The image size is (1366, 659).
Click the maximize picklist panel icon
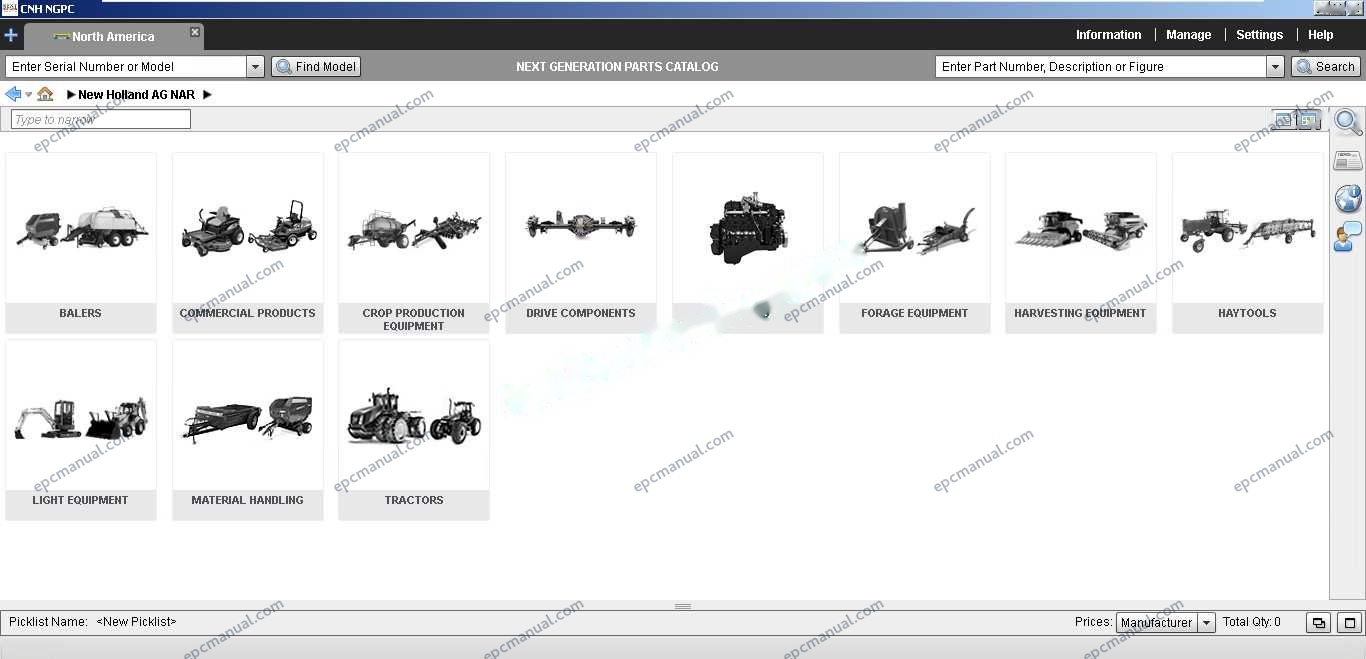tap(1350, 622)
